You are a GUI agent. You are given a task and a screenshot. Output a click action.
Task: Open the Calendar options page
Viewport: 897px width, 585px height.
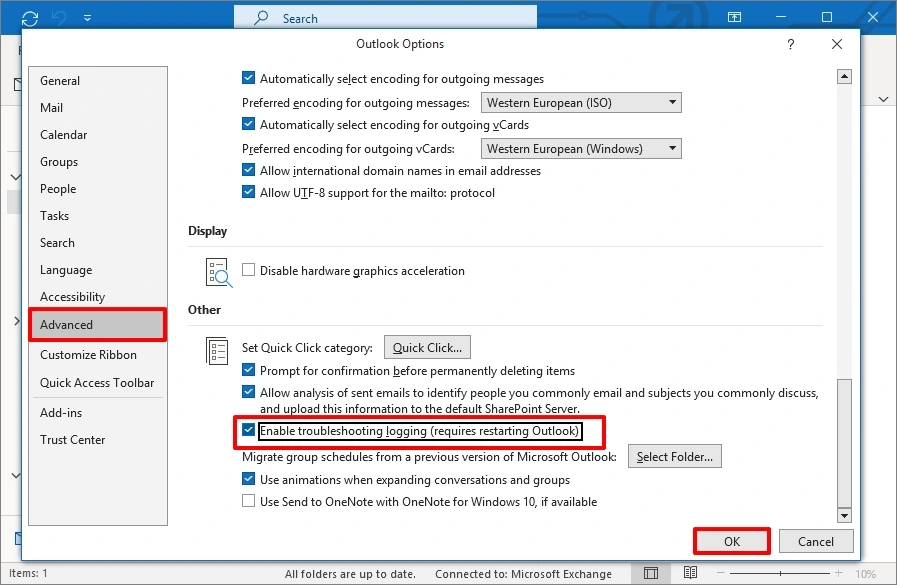[x=63, y=134]
